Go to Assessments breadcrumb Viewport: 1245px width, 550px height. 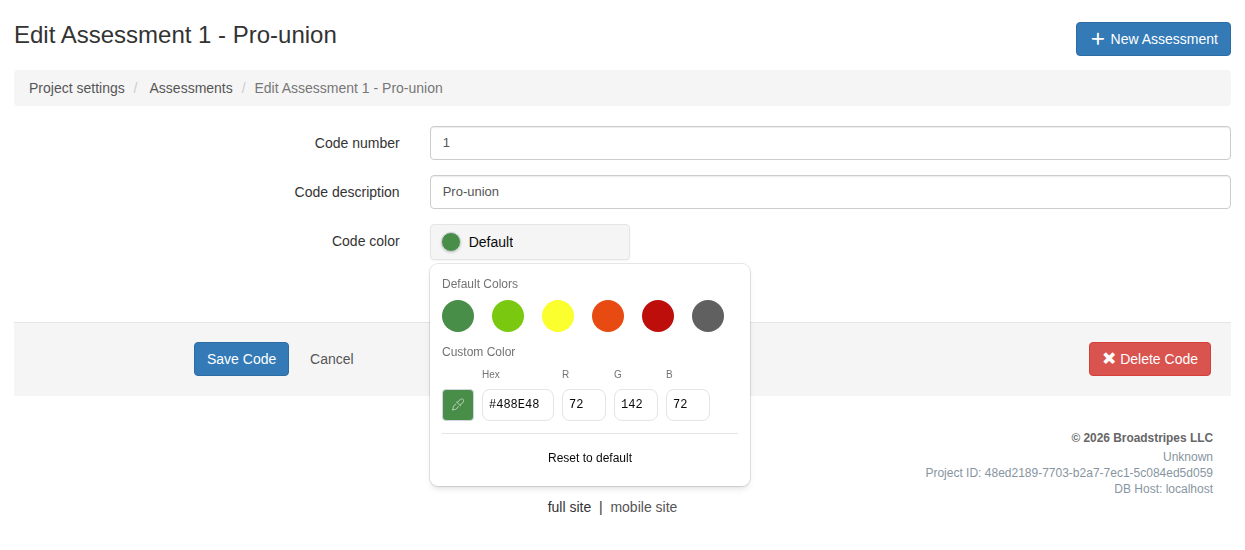(191, 88)
